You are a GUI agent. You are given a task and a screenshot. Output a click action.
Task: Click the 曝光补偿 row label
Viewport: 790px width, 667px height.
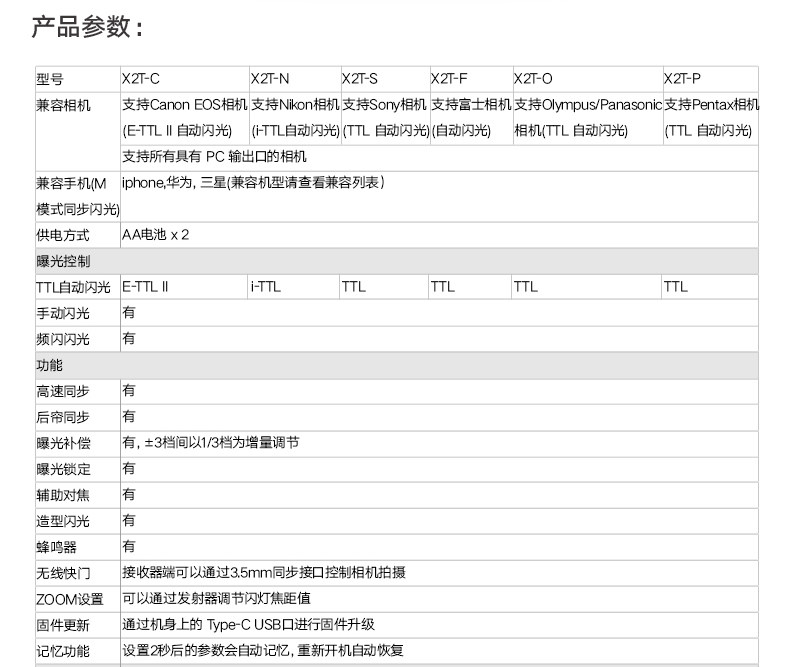pyautogui.click(x=63, y=443)
